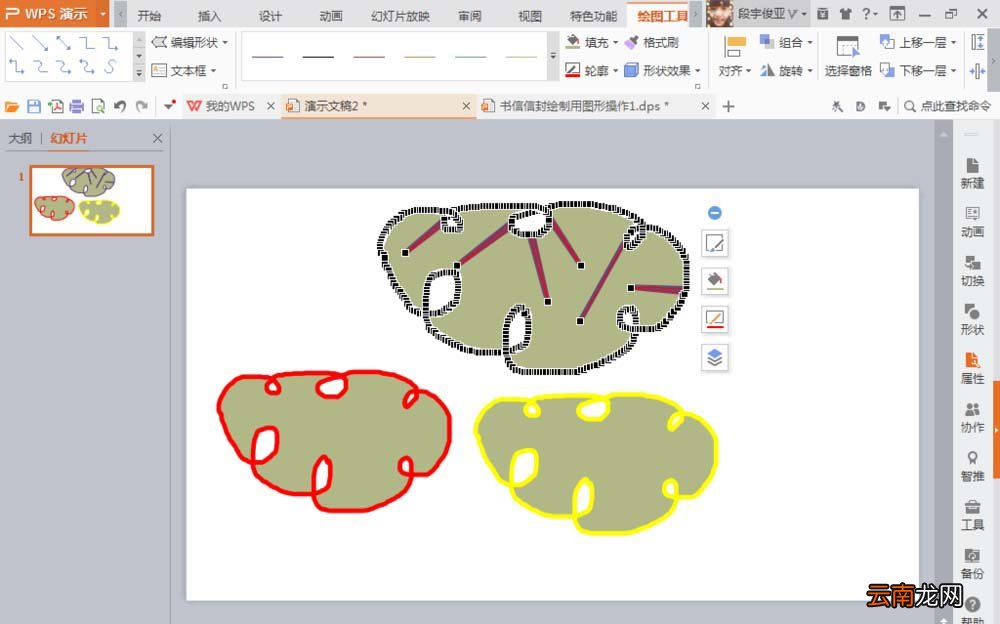Undo the last action

(x=120, y=106)
